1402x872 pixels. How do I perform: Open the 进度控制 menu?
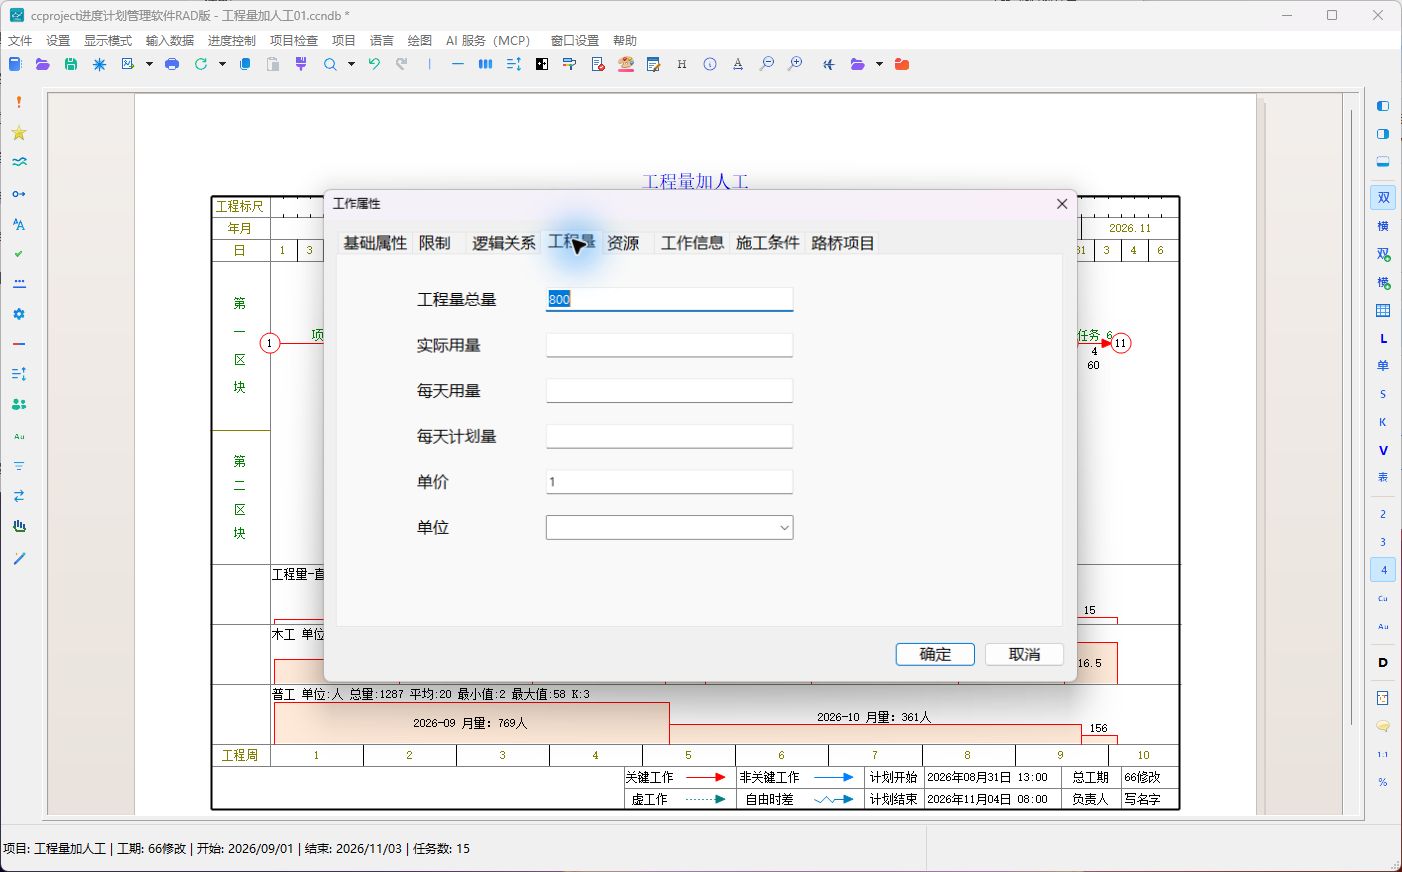coord(232,40)
